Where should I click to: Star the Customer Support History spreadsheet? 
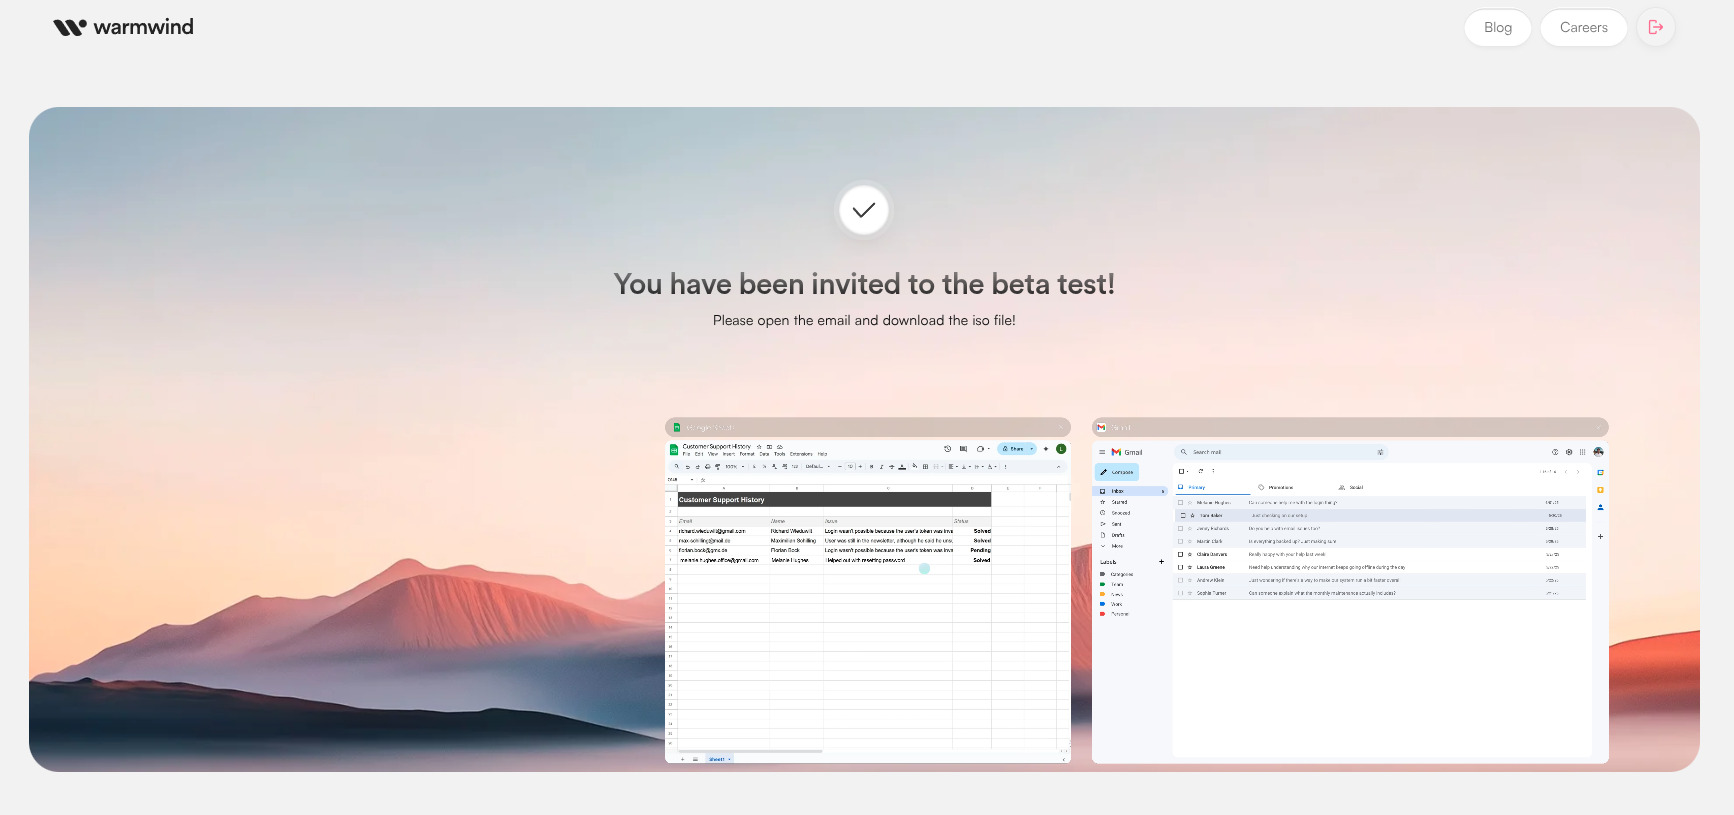[759, 447]
